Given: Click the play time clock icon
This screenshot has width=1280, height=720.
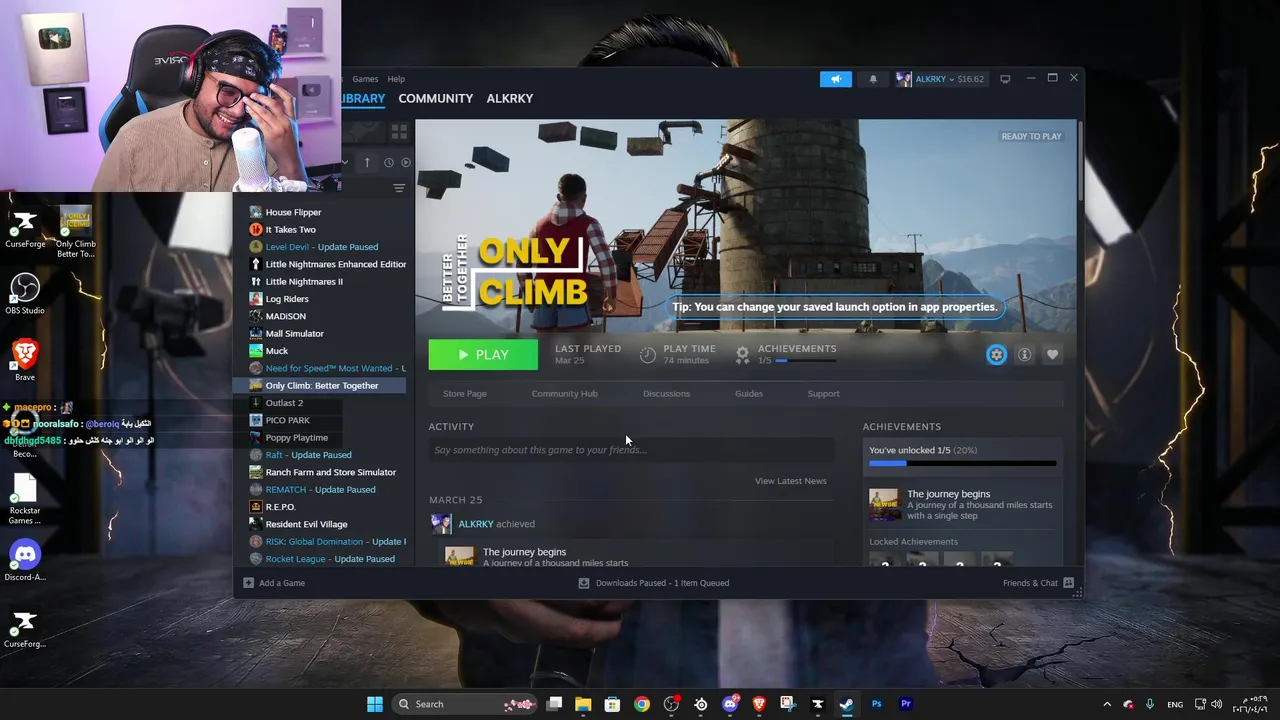Looking at the screenshot, I should tap(647, 355).
